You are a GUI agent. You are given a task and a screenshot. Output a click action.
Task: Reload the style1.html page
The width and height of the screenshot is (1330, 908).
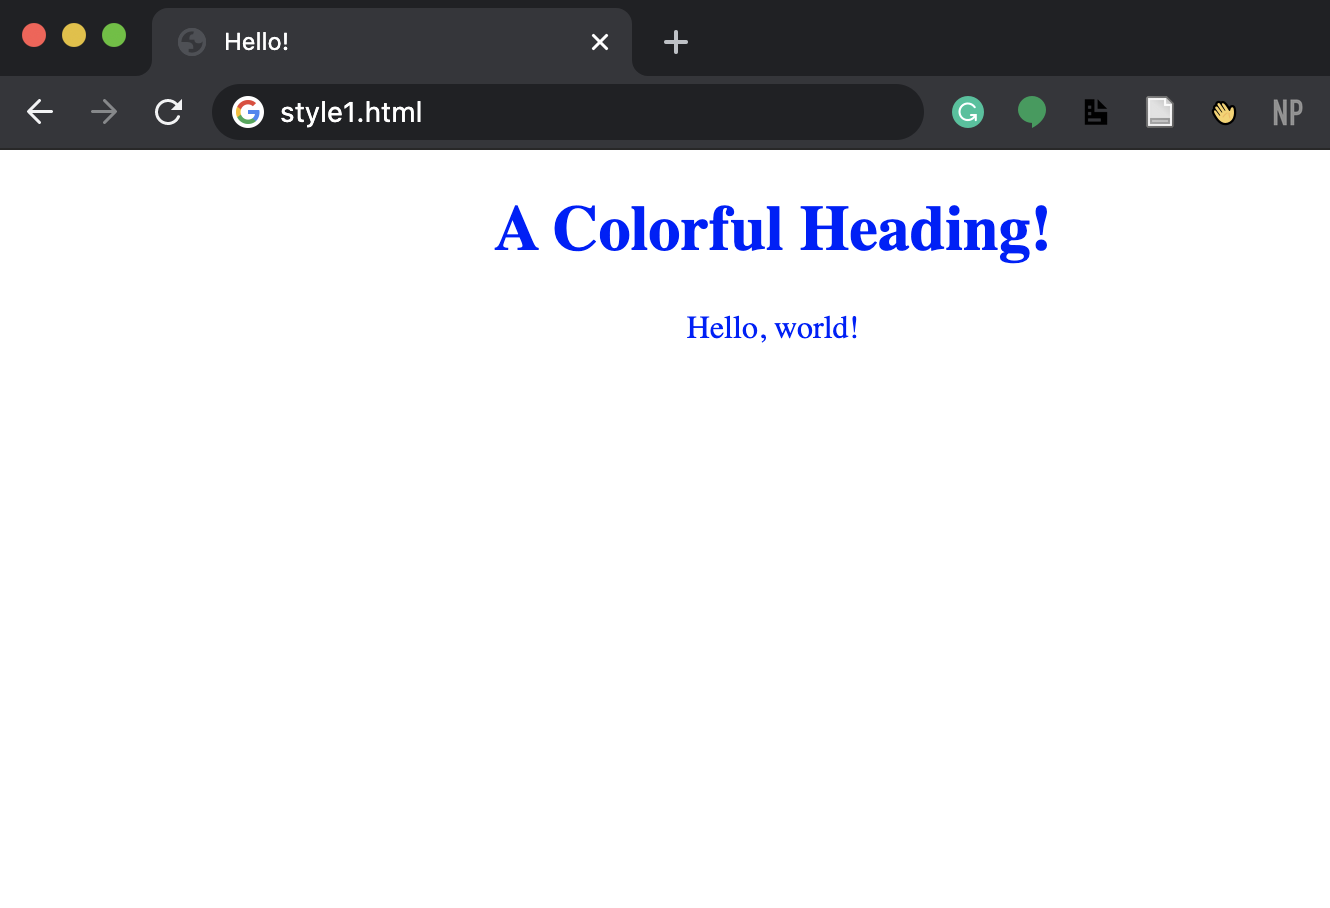pos(168,112)
